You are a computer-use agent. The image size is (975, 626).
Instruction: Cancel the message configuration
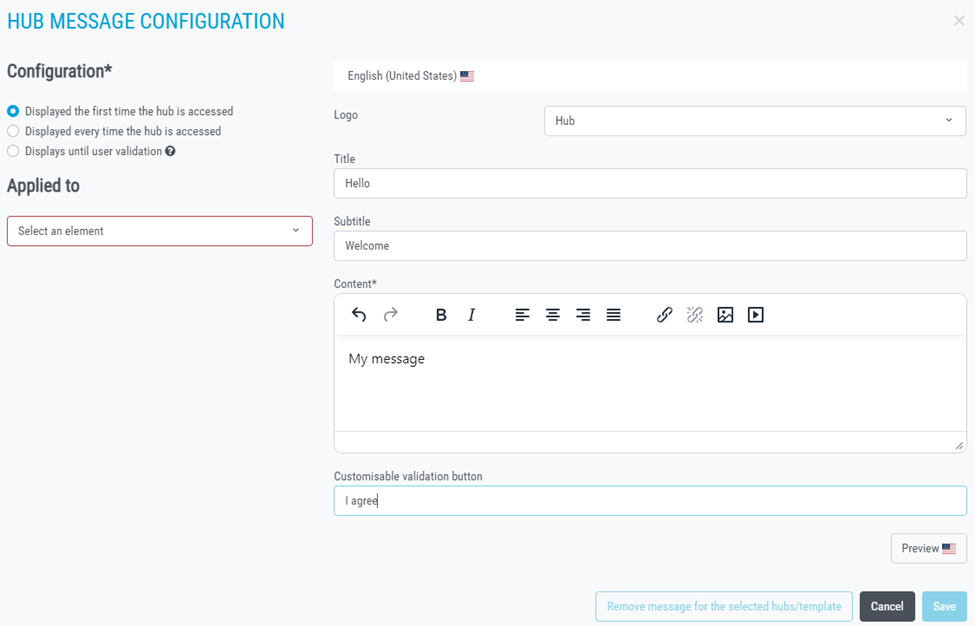(887, 606)
